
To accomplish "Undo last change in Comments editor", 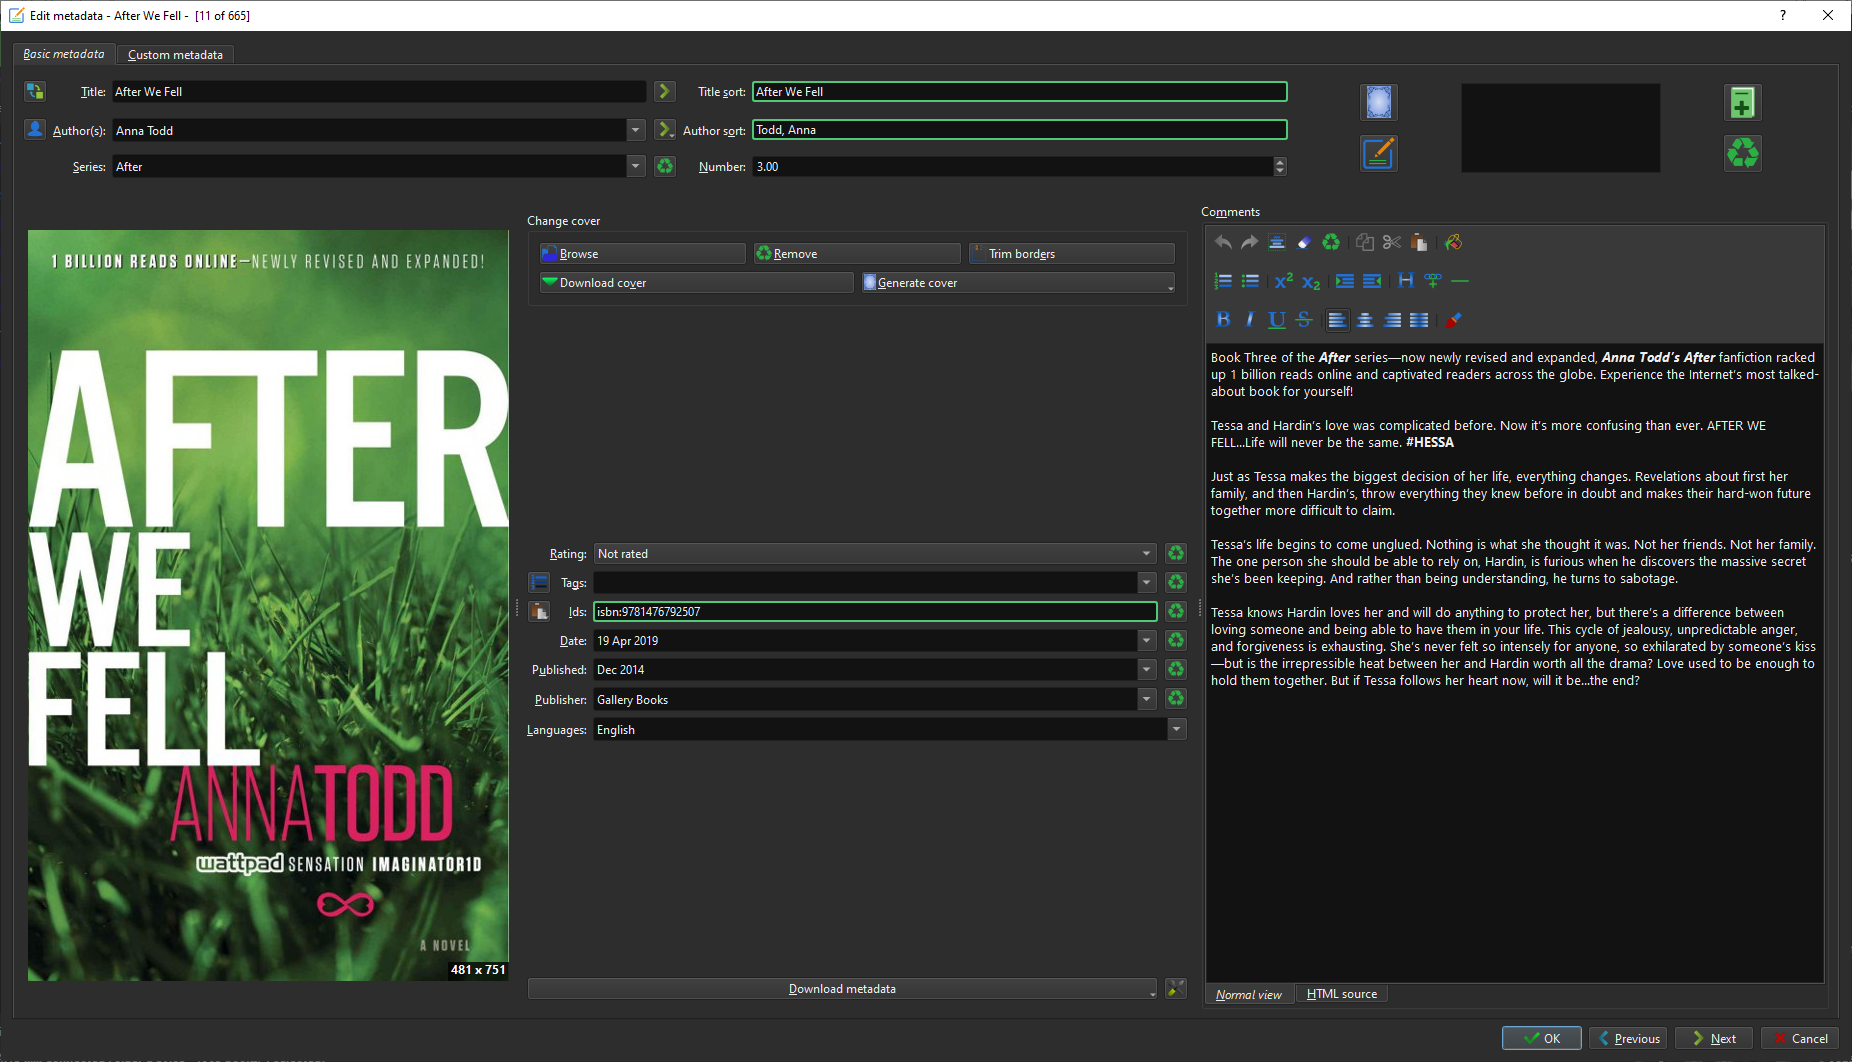I will point(1222,242).
